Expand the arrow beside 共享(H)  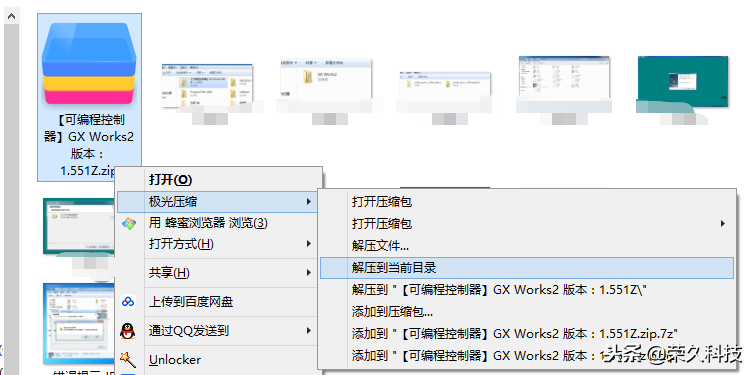coord(309,273)
